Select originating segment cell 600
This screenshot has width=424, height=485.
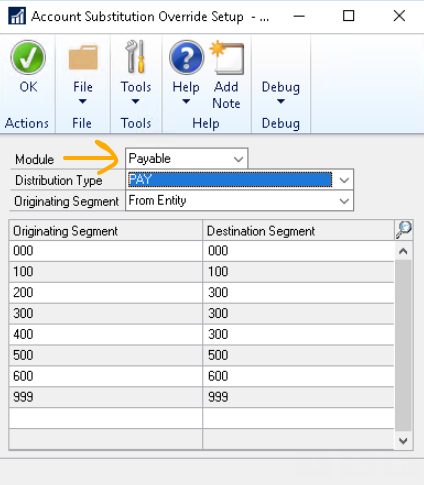coord(106,376)
